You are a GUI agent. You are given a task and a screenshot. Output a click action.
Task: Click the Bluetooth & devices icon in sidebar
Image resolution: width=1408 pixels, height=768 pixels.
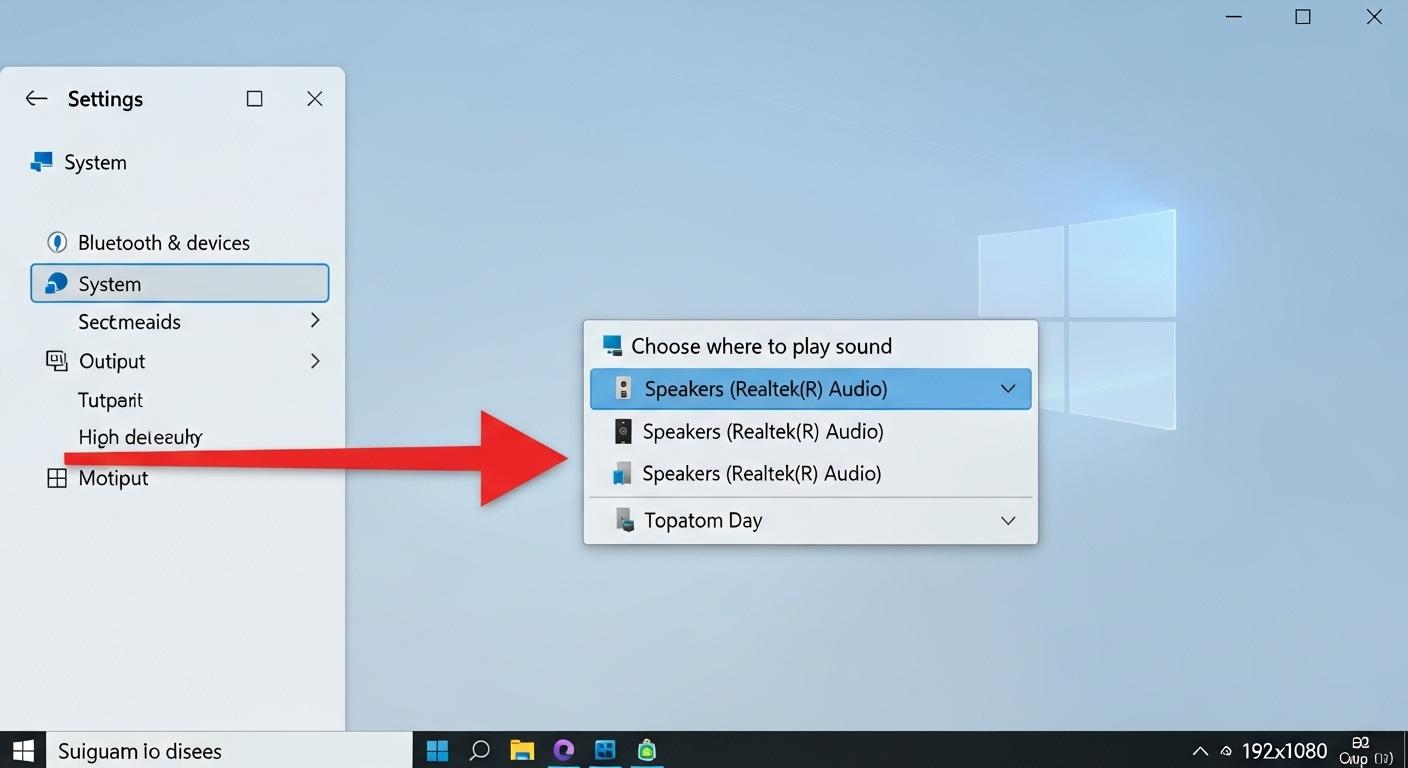coord(57,241)
